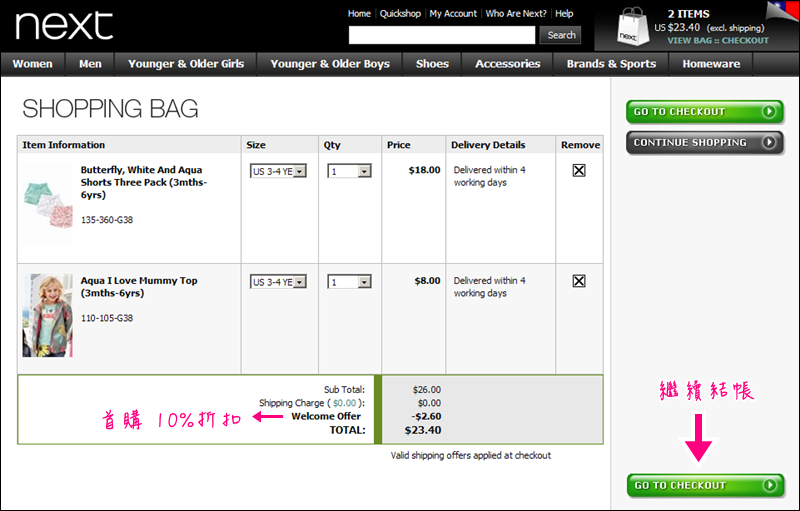This screenshot has width=800, height=511.
Task: Click the TOTAL $23.40 amount
Action: pyautogui.click(x=423, y=430)
